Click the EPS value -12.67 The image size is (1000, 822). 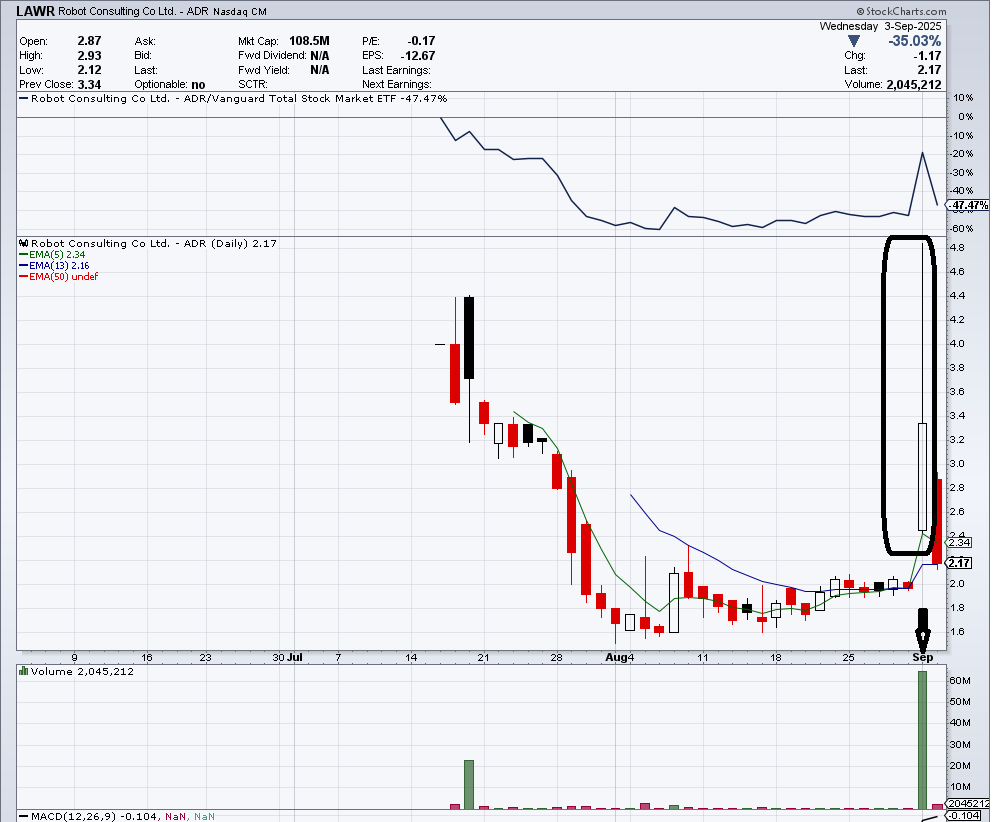coord(418,55)
